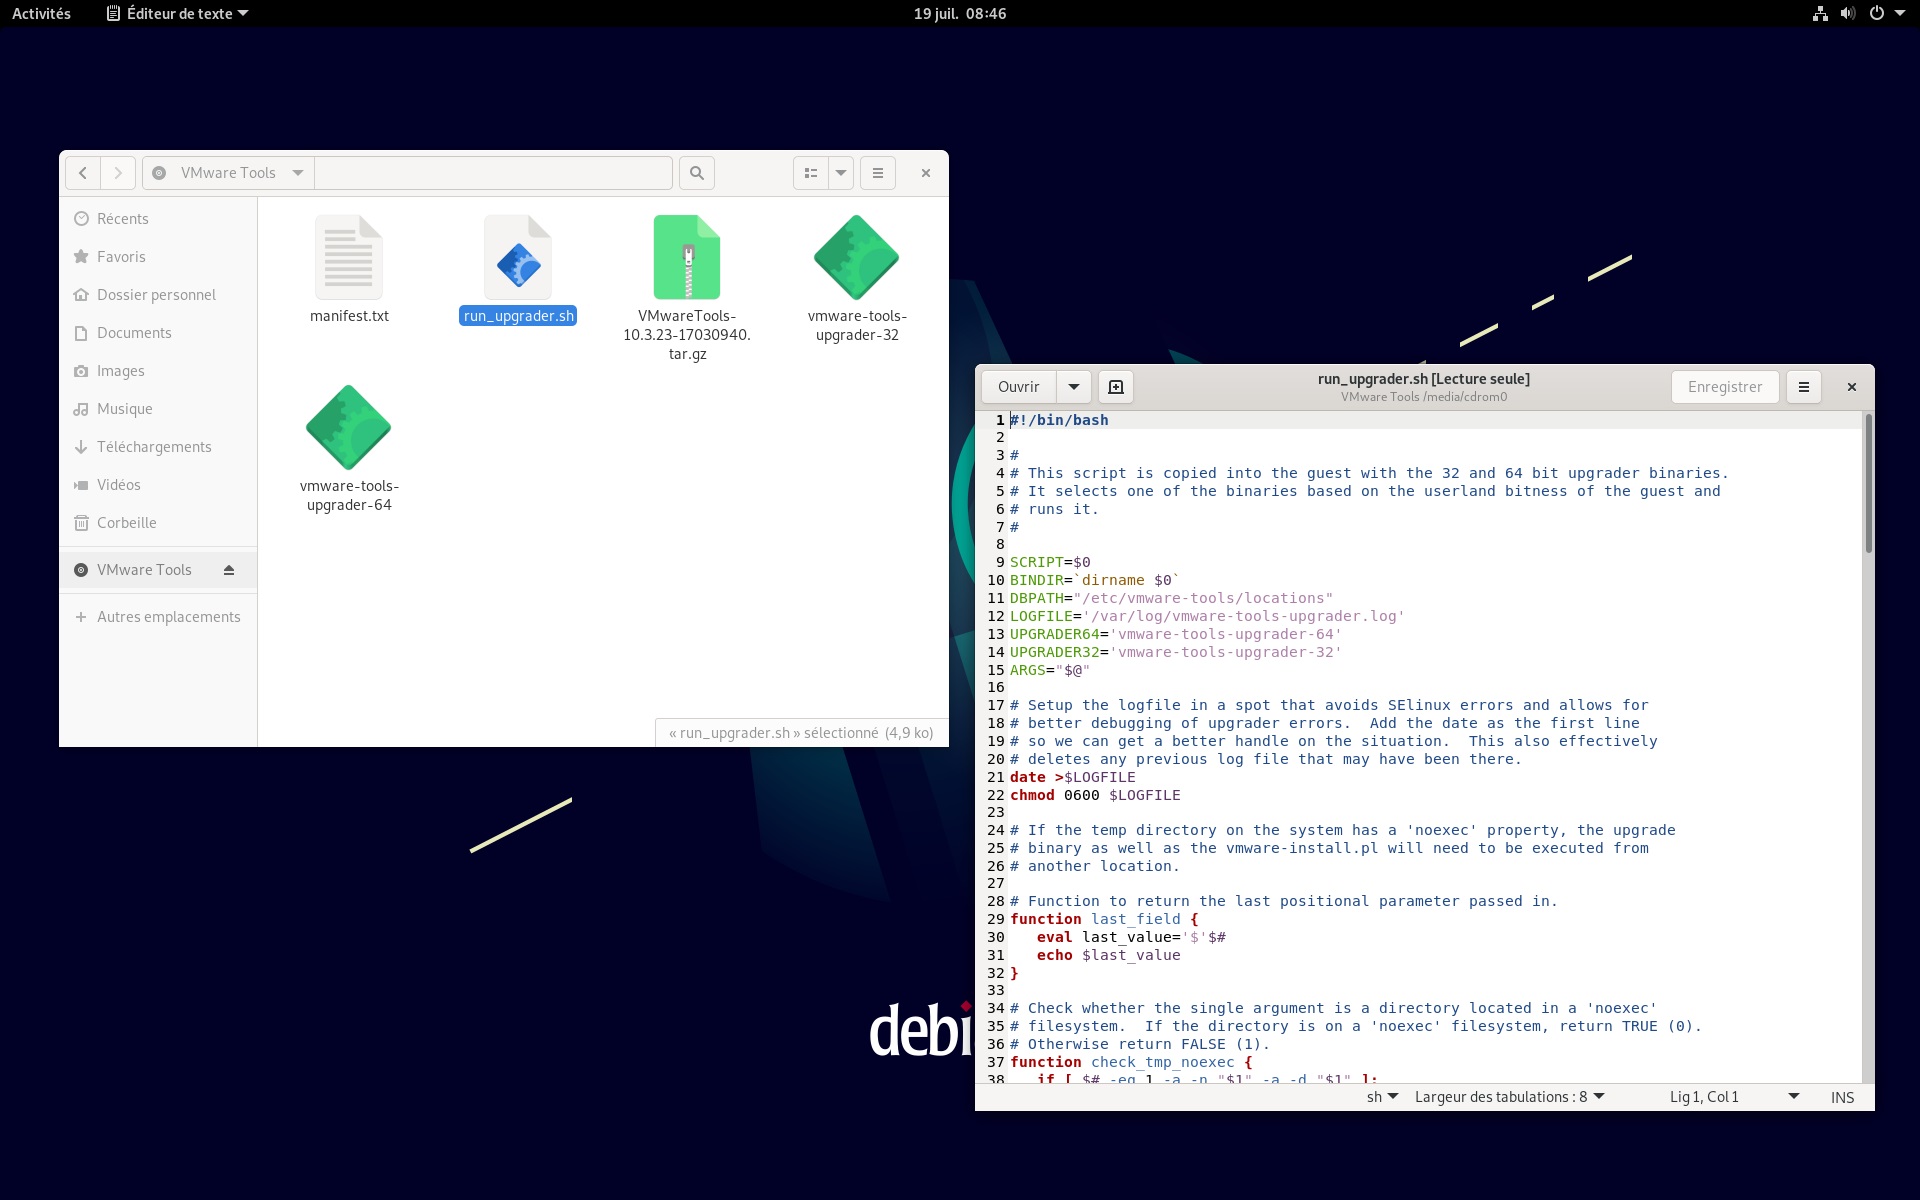Select vmware-tools-upgrader-64 executable icon
The height and width of the screenshot is (1200, 1920).
click(348, 428)
